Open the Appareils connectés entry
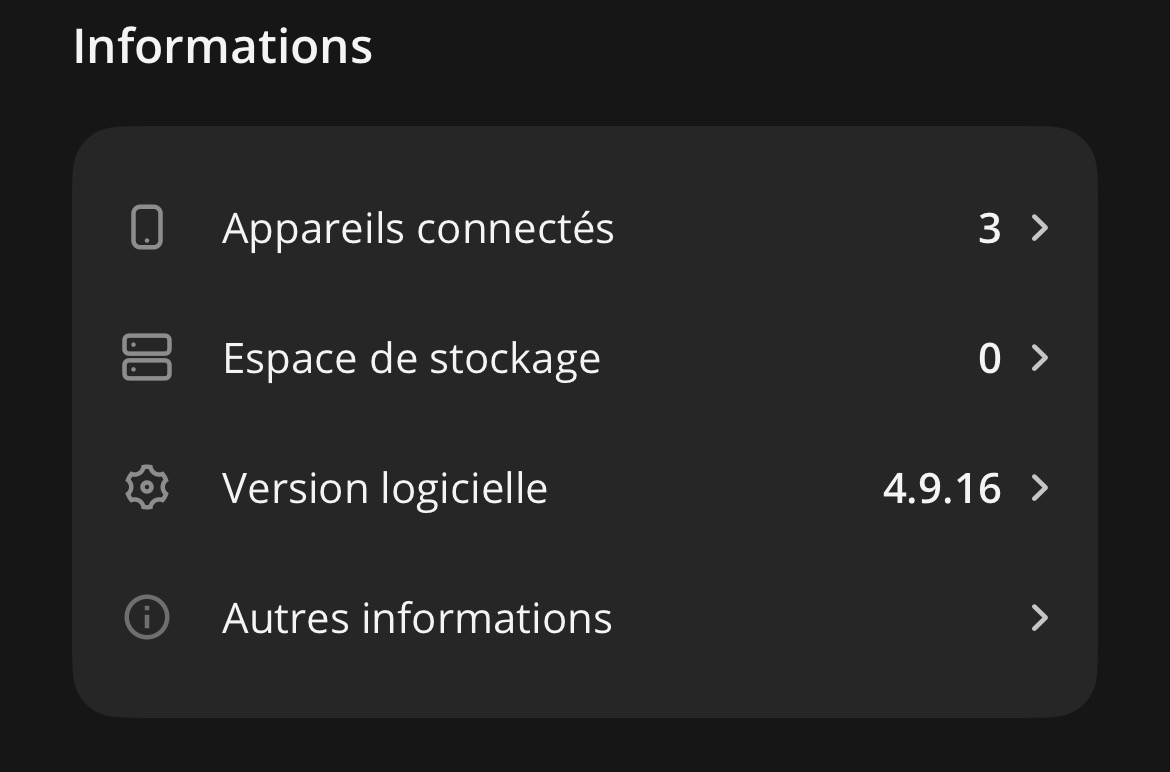 pos(417,229)
